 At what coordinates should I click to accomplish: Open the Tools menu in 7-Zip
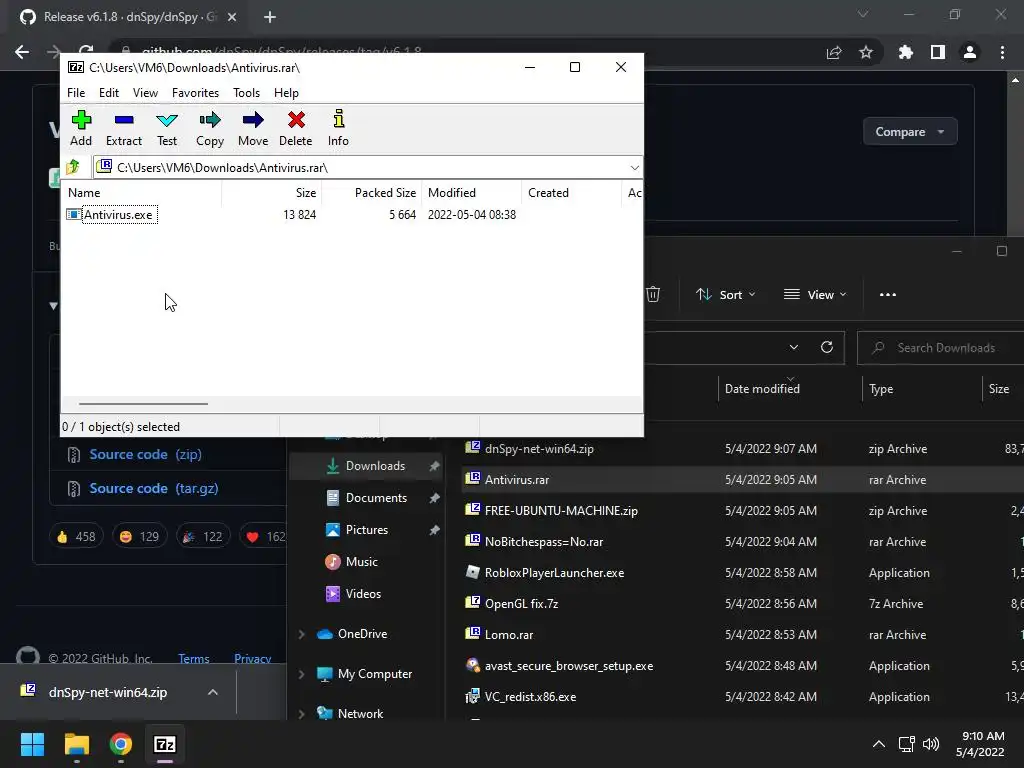pos(246,93)
